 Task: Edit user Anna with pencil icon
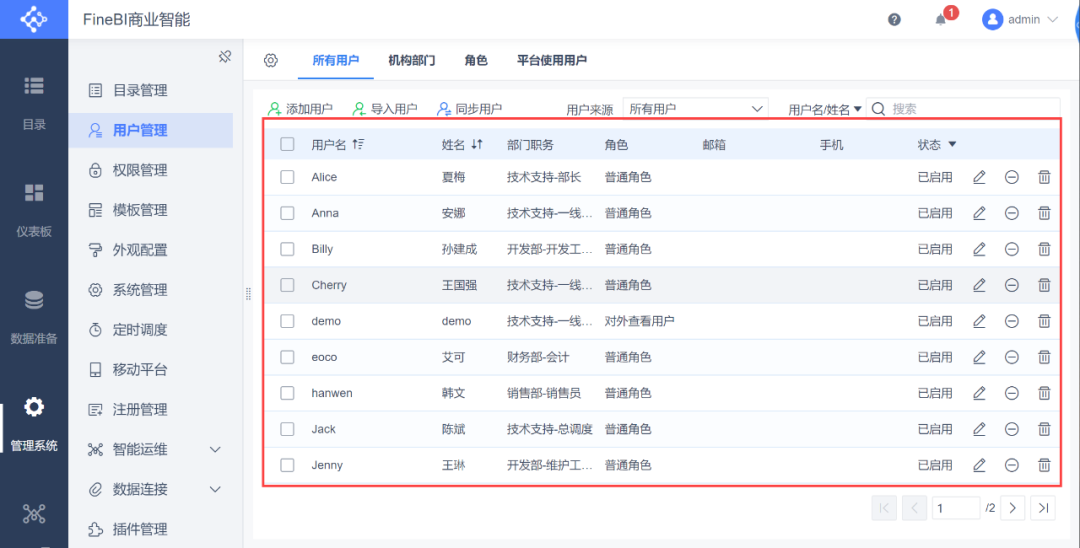click(x=979, y=213)
